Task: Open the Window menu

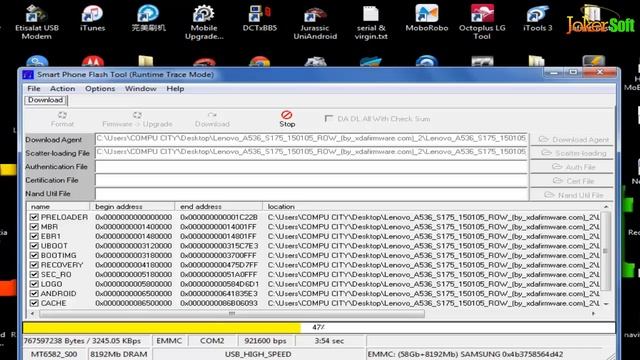Action: click(x=140, y=89)
